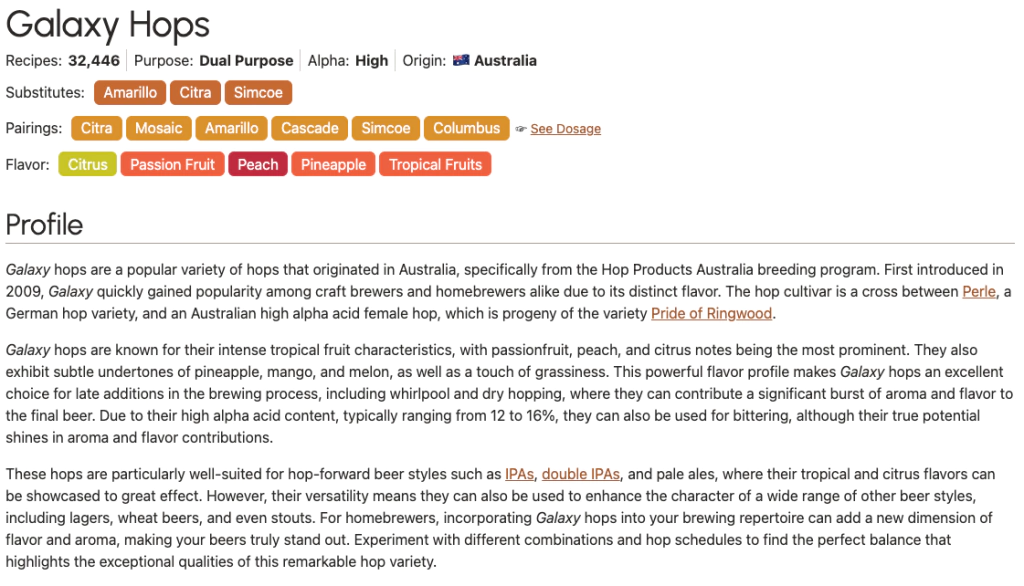Image resolution: width=1024 pixels, height=586 pixels.
Task: Select the Citra substitute tag
Action: 195,92
